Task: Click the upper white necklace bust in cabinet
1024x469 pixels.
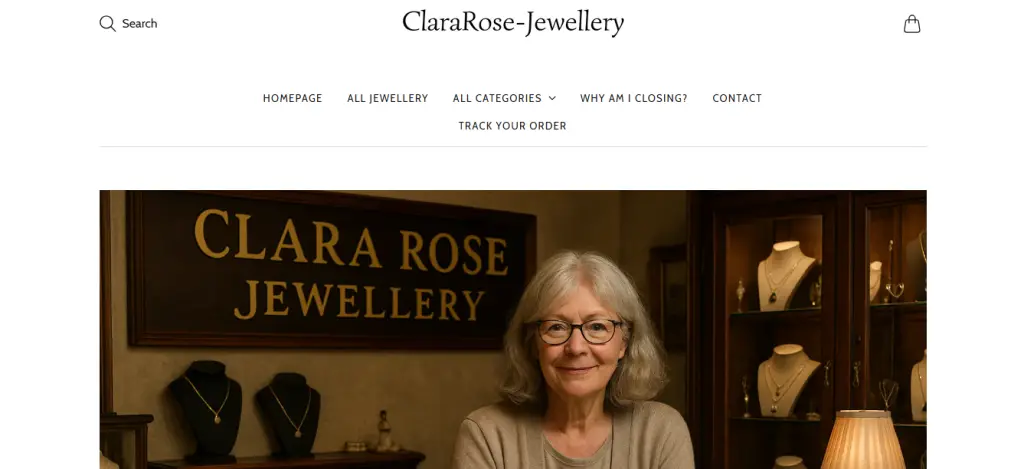Action: point(786,276)
